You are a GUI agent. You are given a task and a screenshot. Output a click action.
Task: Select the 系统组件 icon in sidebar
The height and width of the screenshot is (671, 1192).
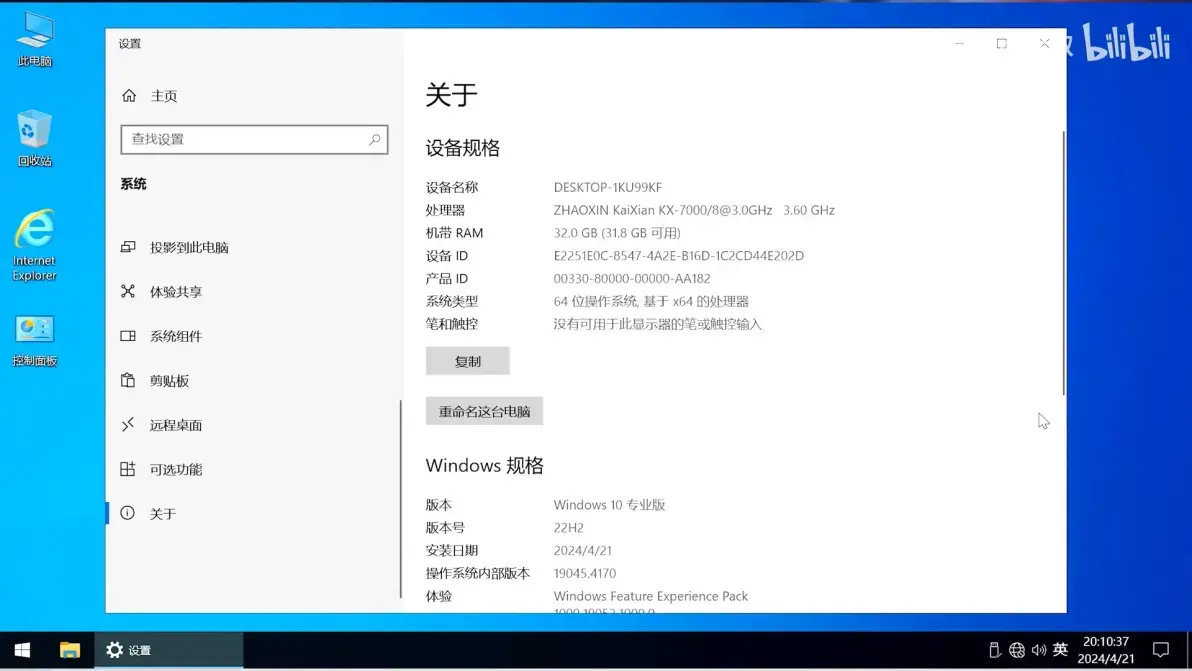click(x=128, y=336)
